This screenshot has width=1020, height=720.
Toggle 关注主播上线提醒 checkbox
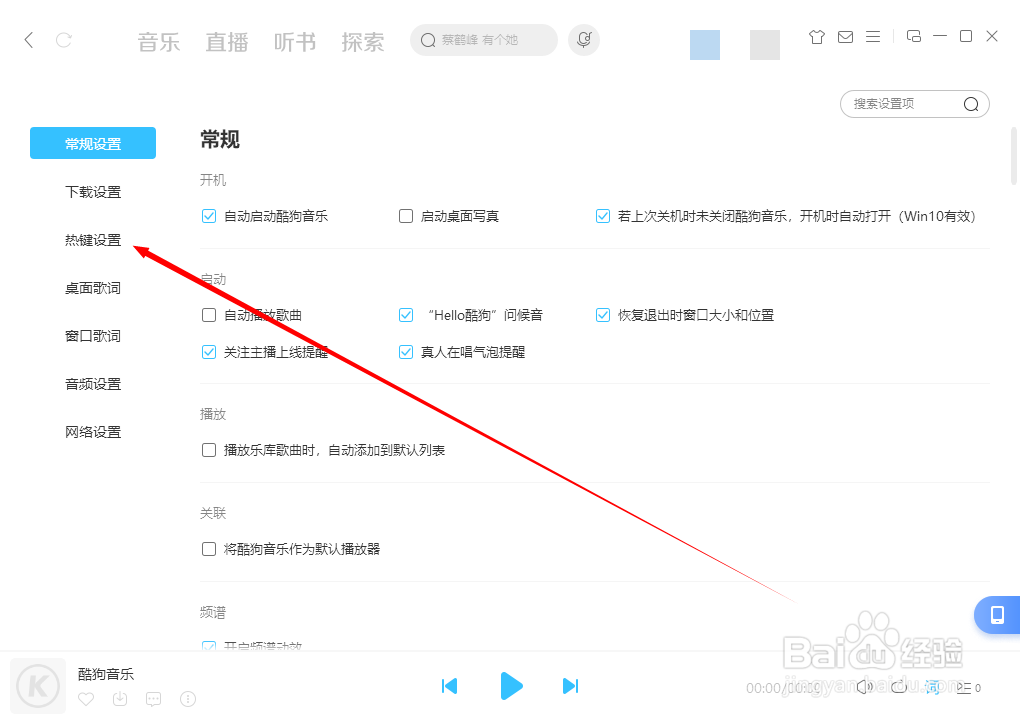tap(209, 353)
